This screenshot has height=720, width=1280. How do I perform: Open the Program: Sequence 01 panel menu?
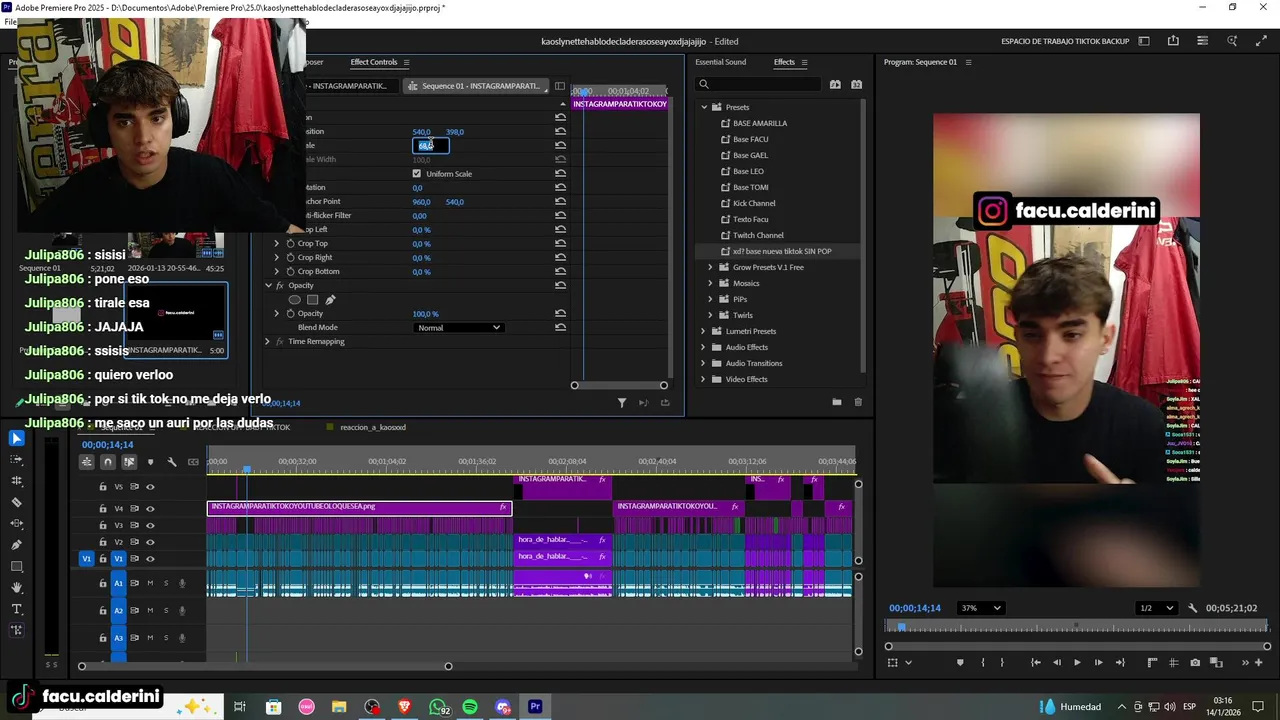[x=968, y=62]
